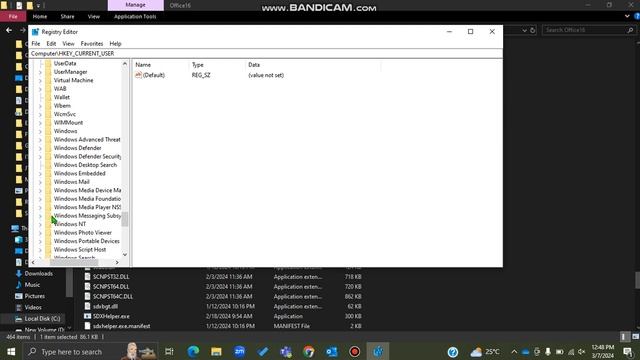The height and width of the screenshot is (360, 640).
Task: Open Share tab in File Explorer ribbon
Action: coord(67,16)
